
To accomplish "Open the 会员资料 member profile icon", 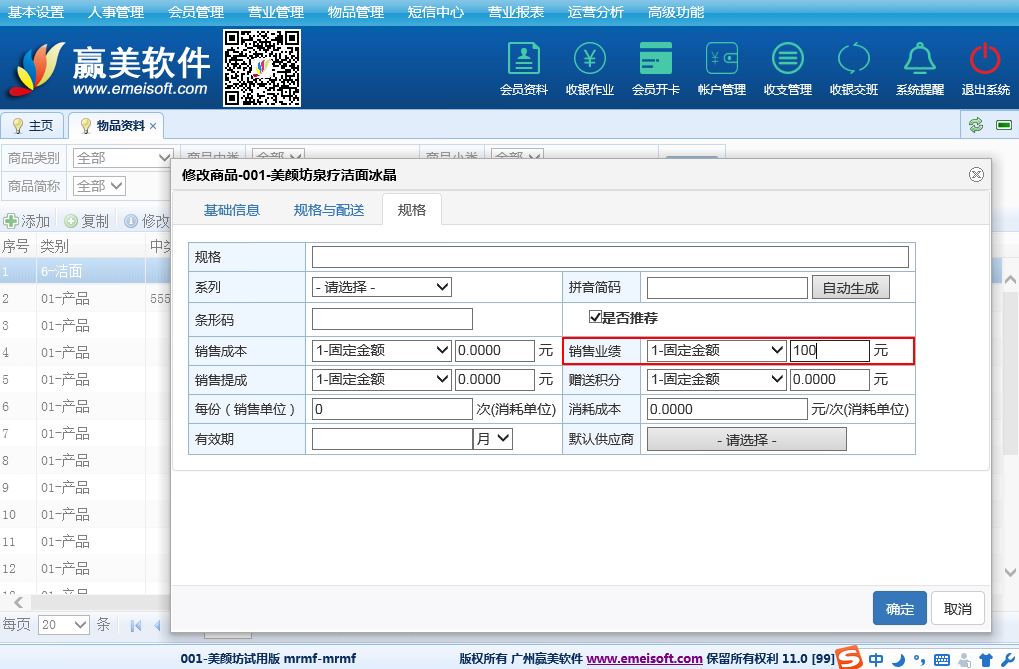I will pos(523,60).
